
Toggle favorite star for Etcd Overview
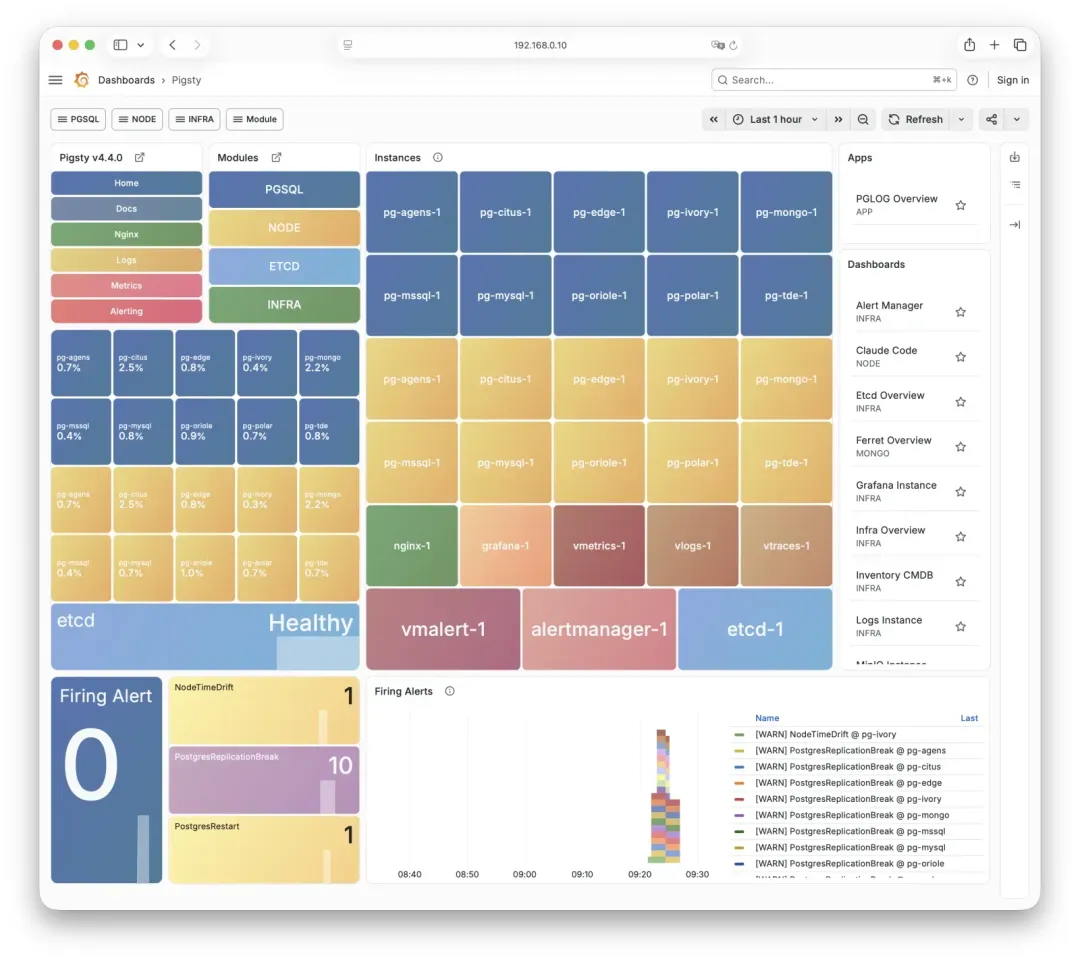pos(961,401)
